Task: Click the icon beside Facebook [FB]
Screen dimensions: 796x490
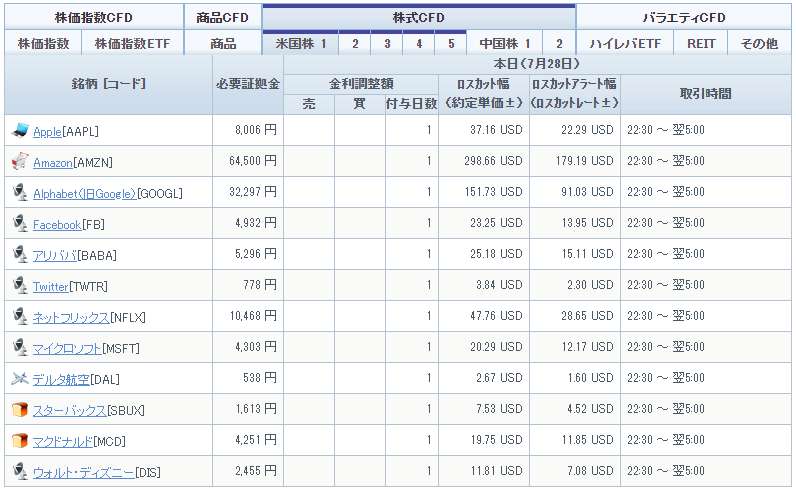Action: [20, 223]
